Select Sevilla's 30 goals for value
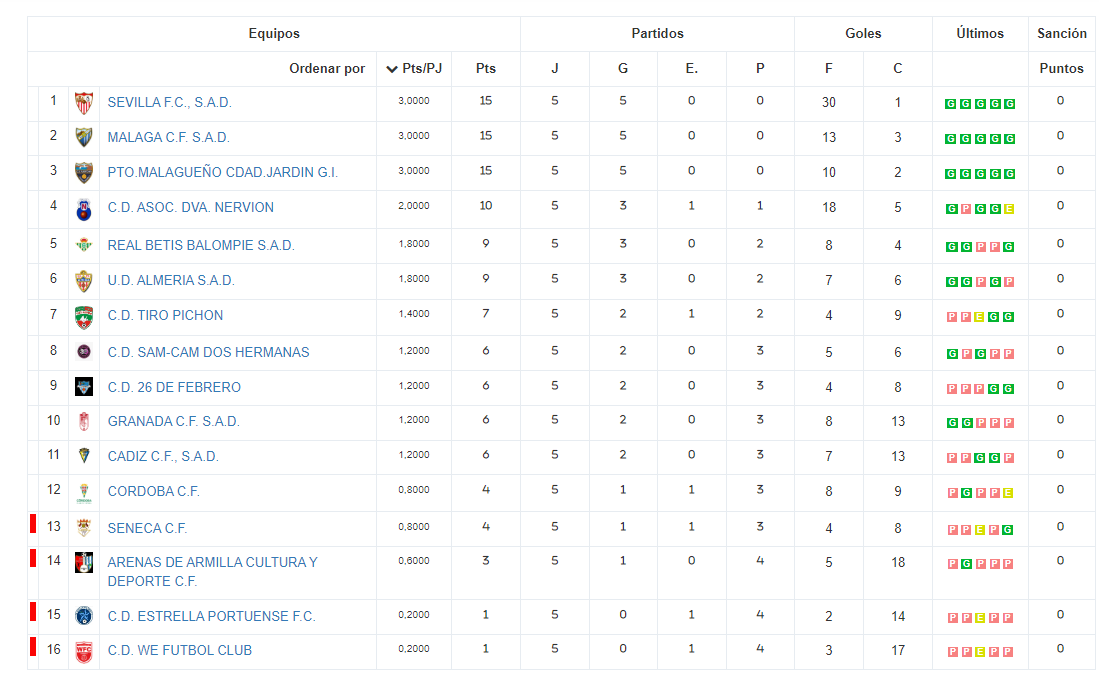Viewport: 1099px width, 681px height. click(x=828, y=102)
